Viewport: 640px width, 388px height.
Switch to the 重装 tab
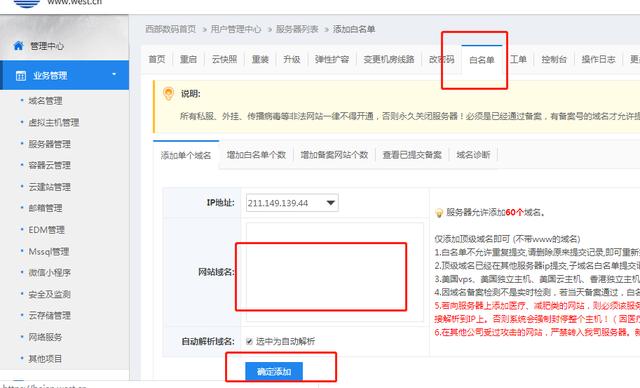pyautogui.click(x=260, y=59)
